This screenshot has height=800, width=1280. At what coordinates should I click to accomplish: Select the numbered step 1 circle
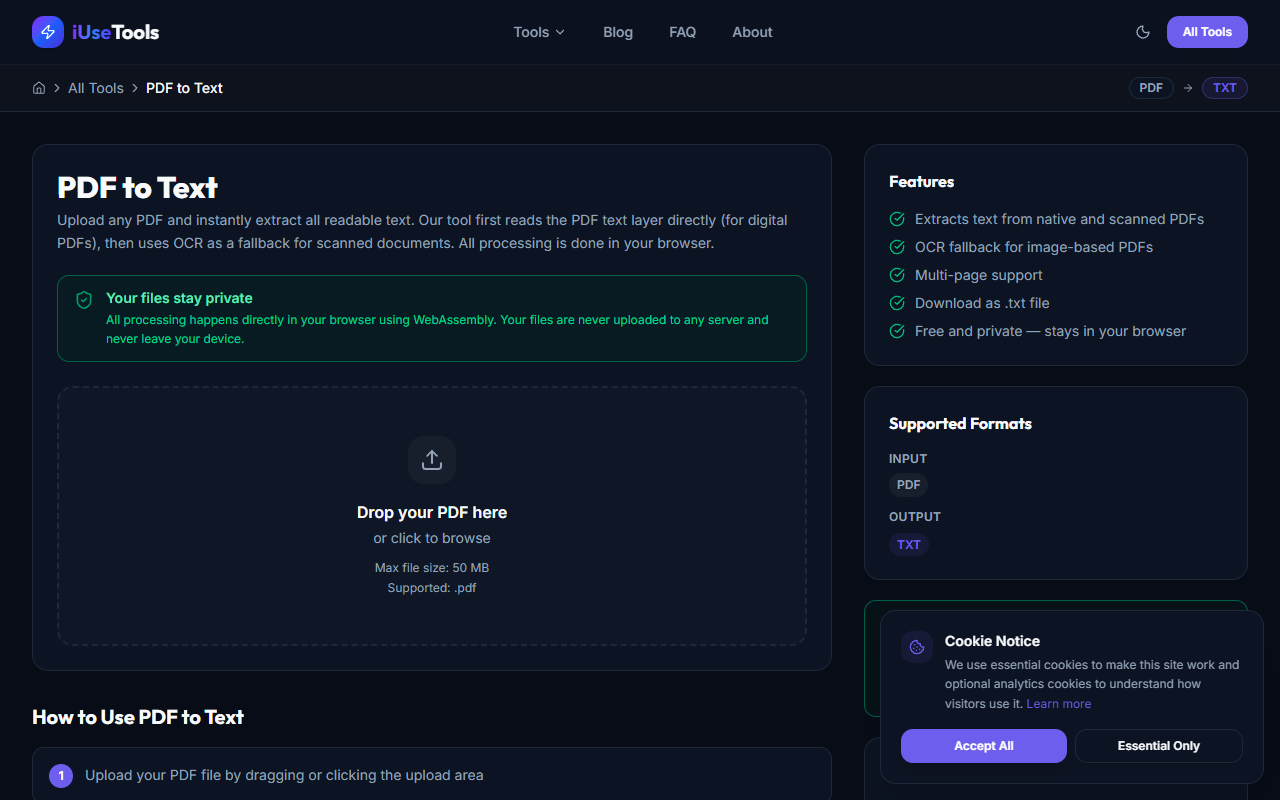(60, 776)
